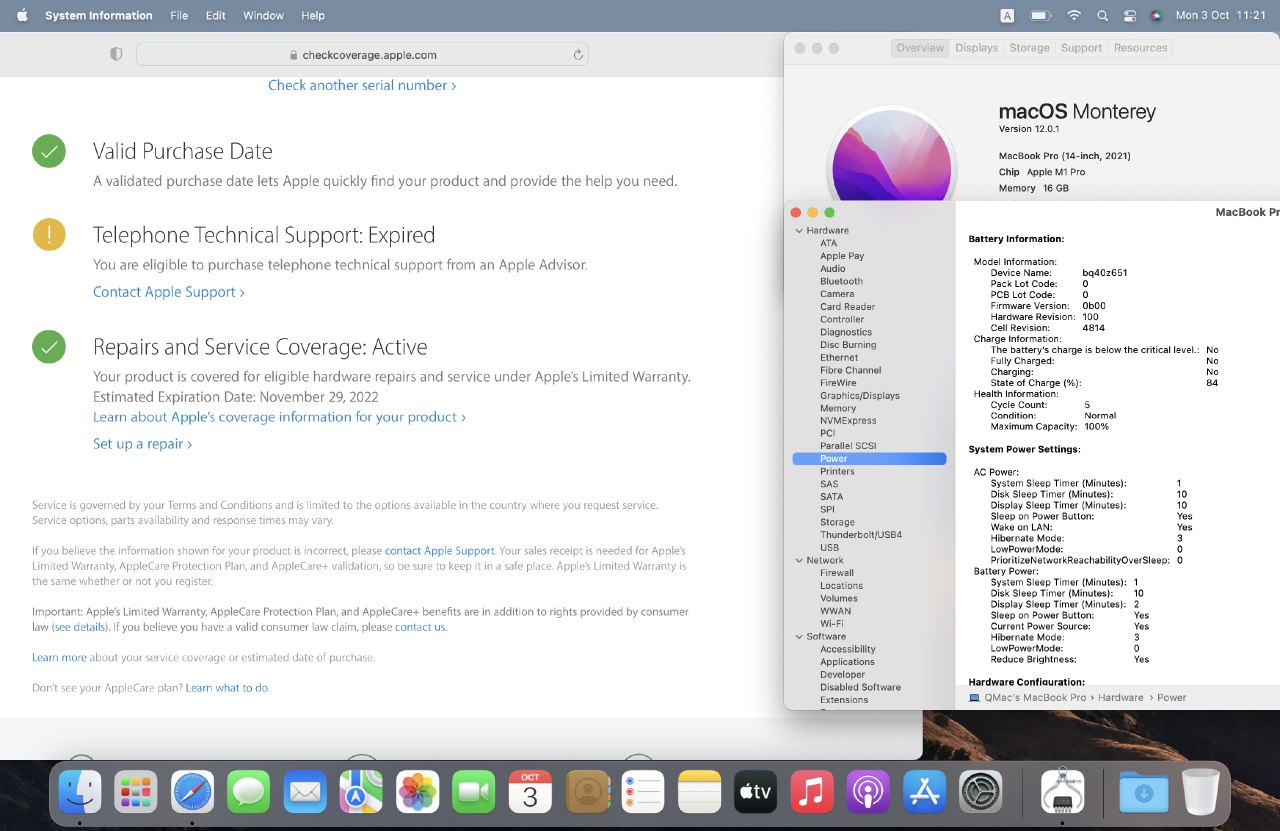Click the Contact Apple Support link
Image resolution: width=1280 pixels, height=831 pixels.
(168, 292)
